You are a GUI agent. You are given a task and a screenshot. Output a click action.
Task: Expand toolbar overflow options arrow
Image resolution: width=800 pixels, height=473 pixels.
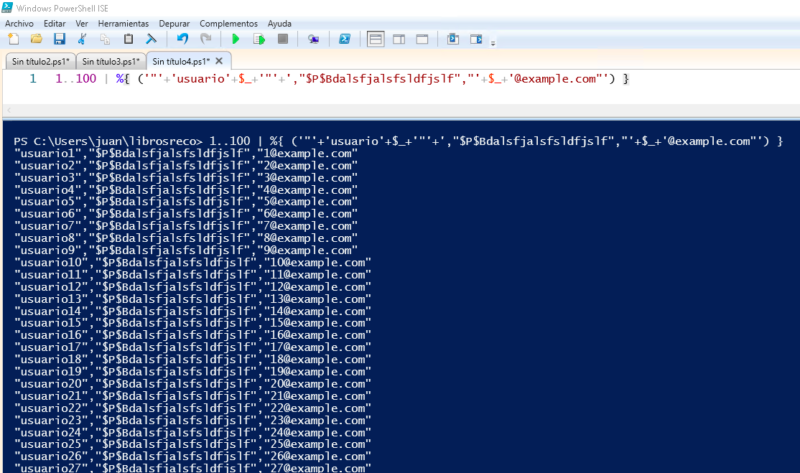tap(493, 43)
